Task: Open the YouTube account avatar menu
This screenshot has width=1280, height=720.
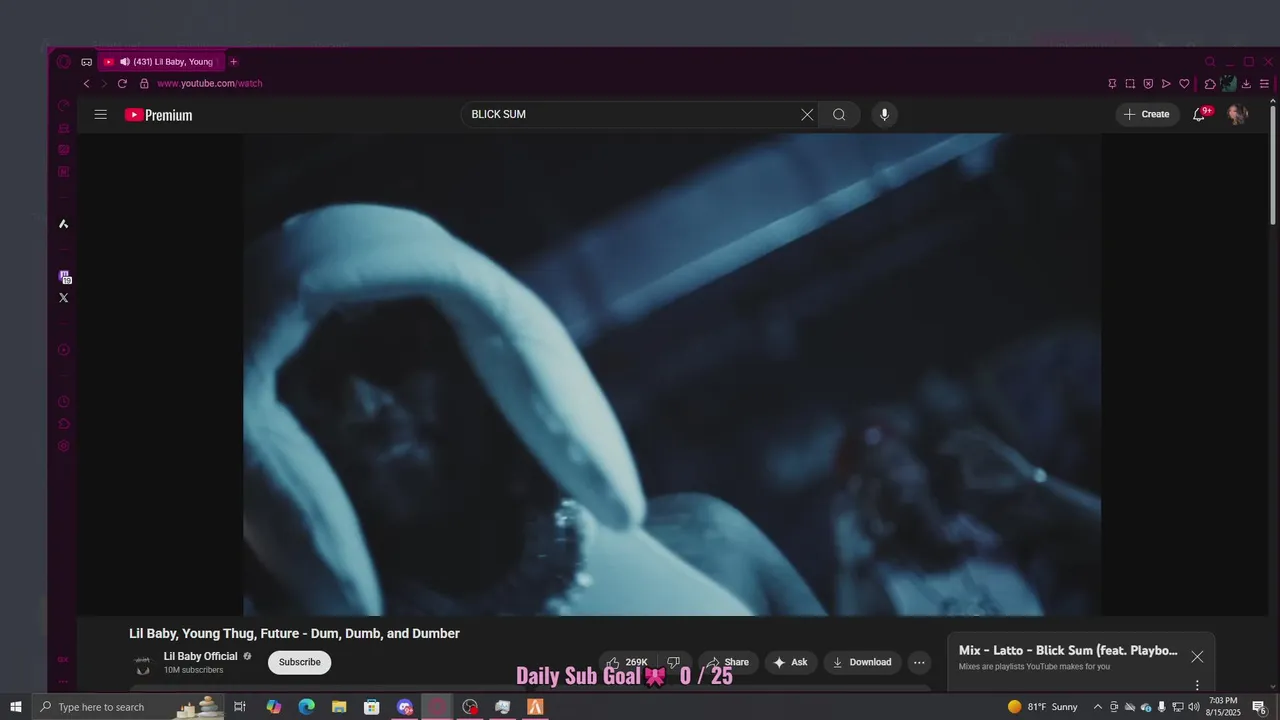Action: [1237, 114]
